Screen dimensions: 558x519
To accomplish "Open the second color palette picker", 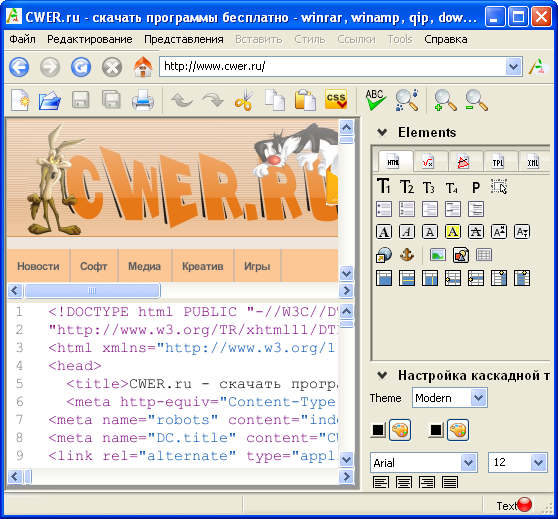I will tap(458, 430).
